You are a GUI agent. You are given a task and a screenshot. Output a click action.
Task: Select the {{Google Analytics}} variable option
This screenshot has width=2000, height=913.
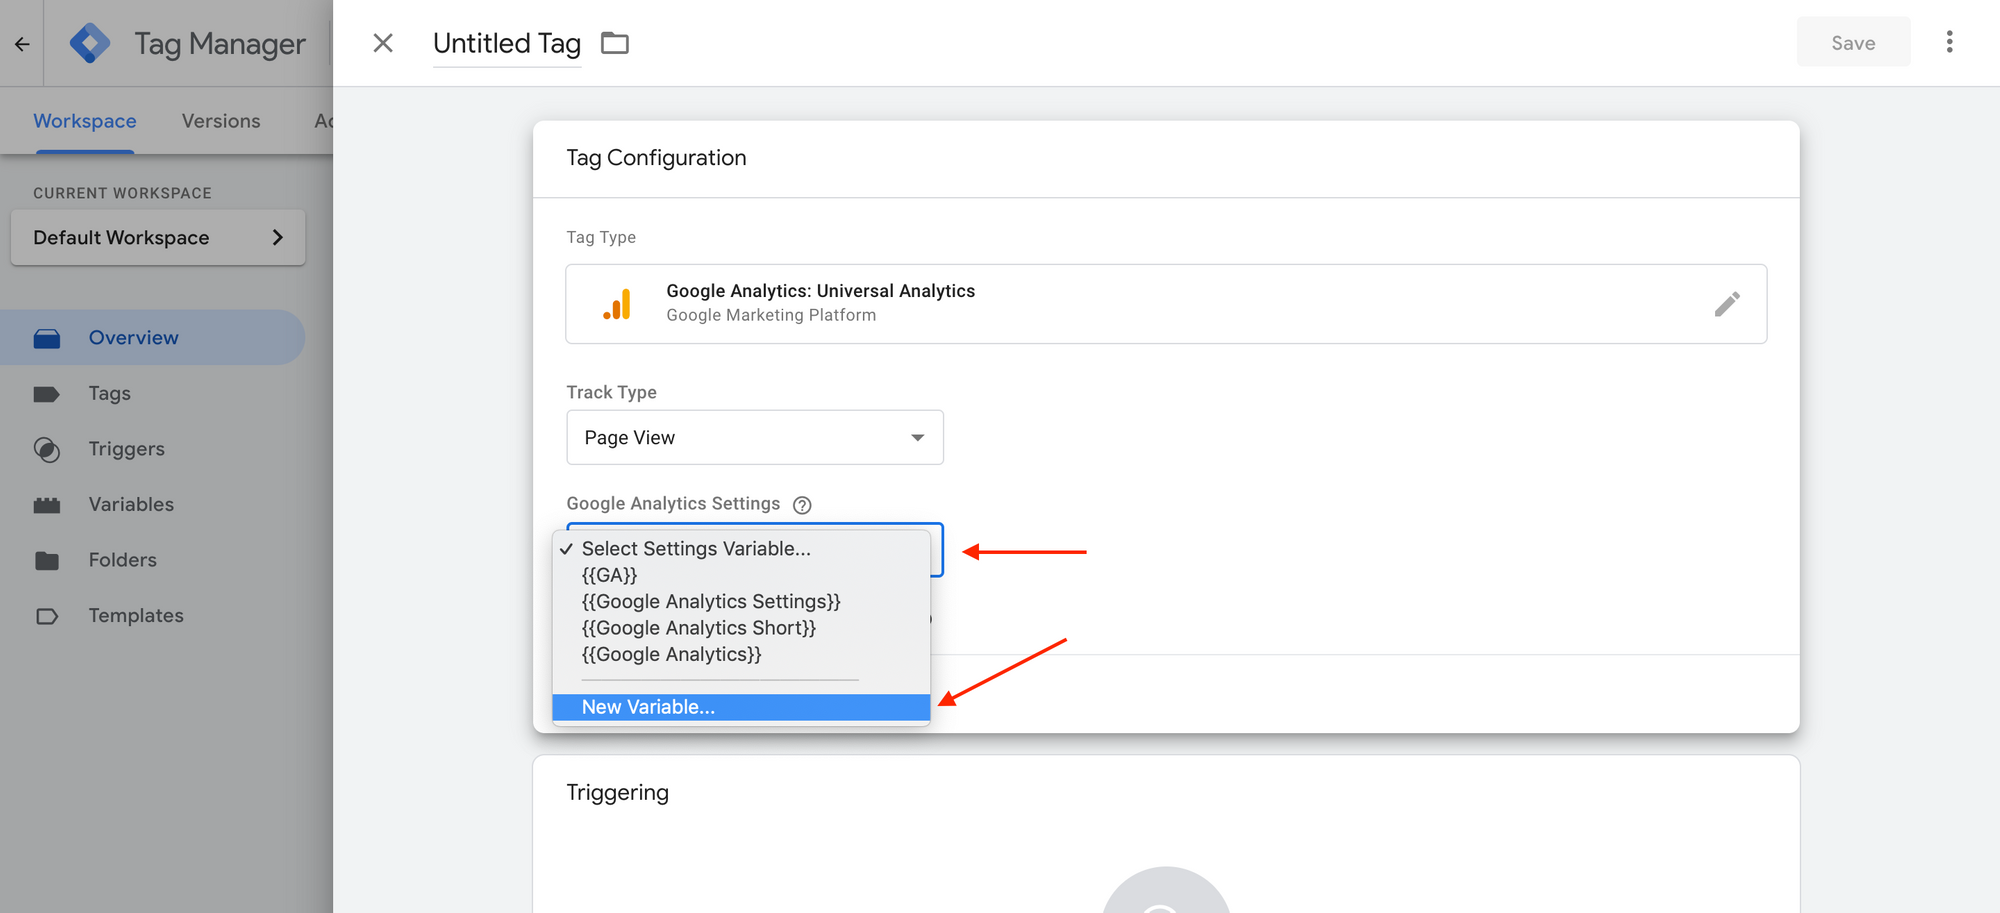[741, 654]
